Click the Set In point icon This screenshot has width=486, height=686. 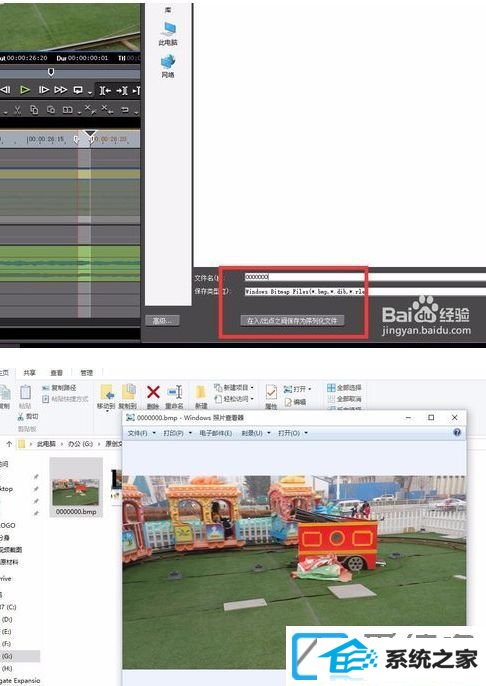point(105,90)
